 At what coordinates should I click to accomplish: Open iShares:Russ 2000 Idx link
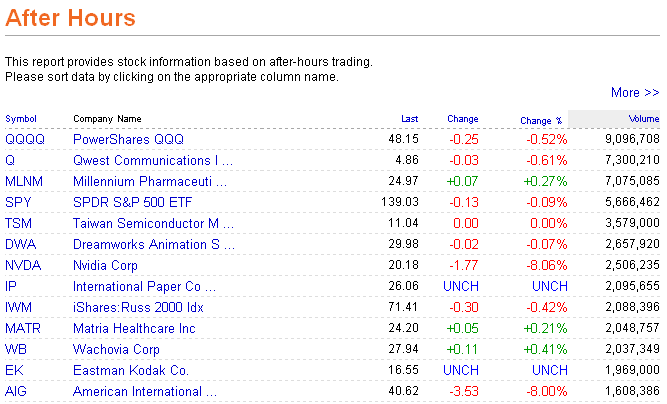(x=138, y=307)
